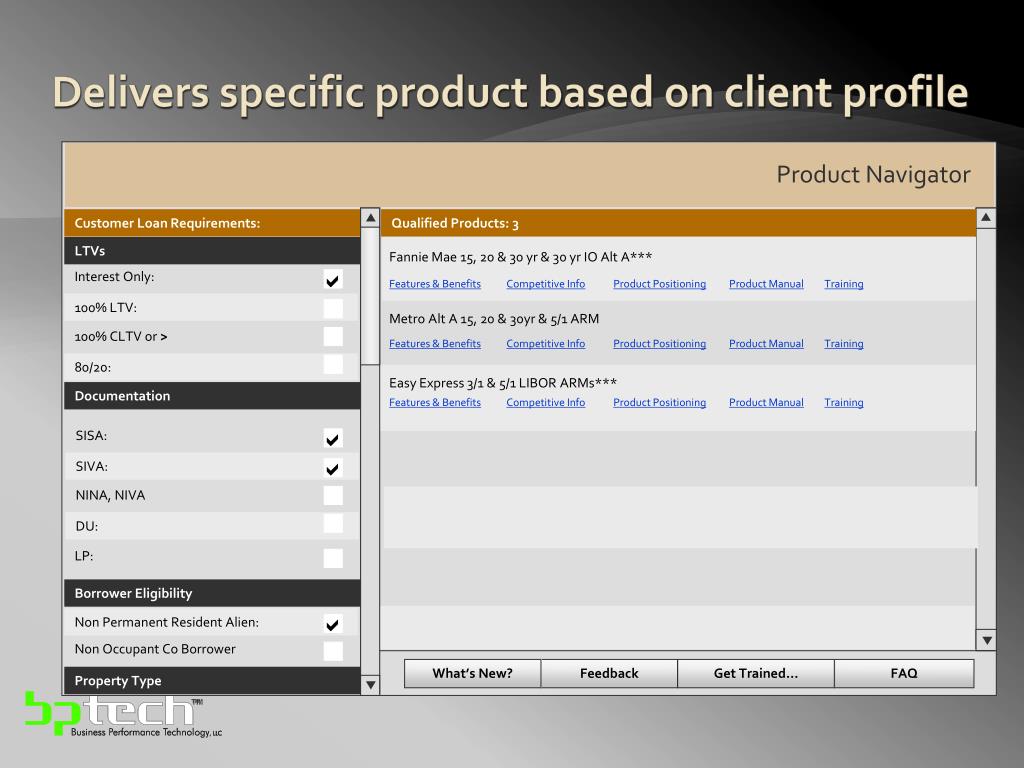Click the Get Trained... button
The width and height of the screenshot is (1024, 768).
756,673
